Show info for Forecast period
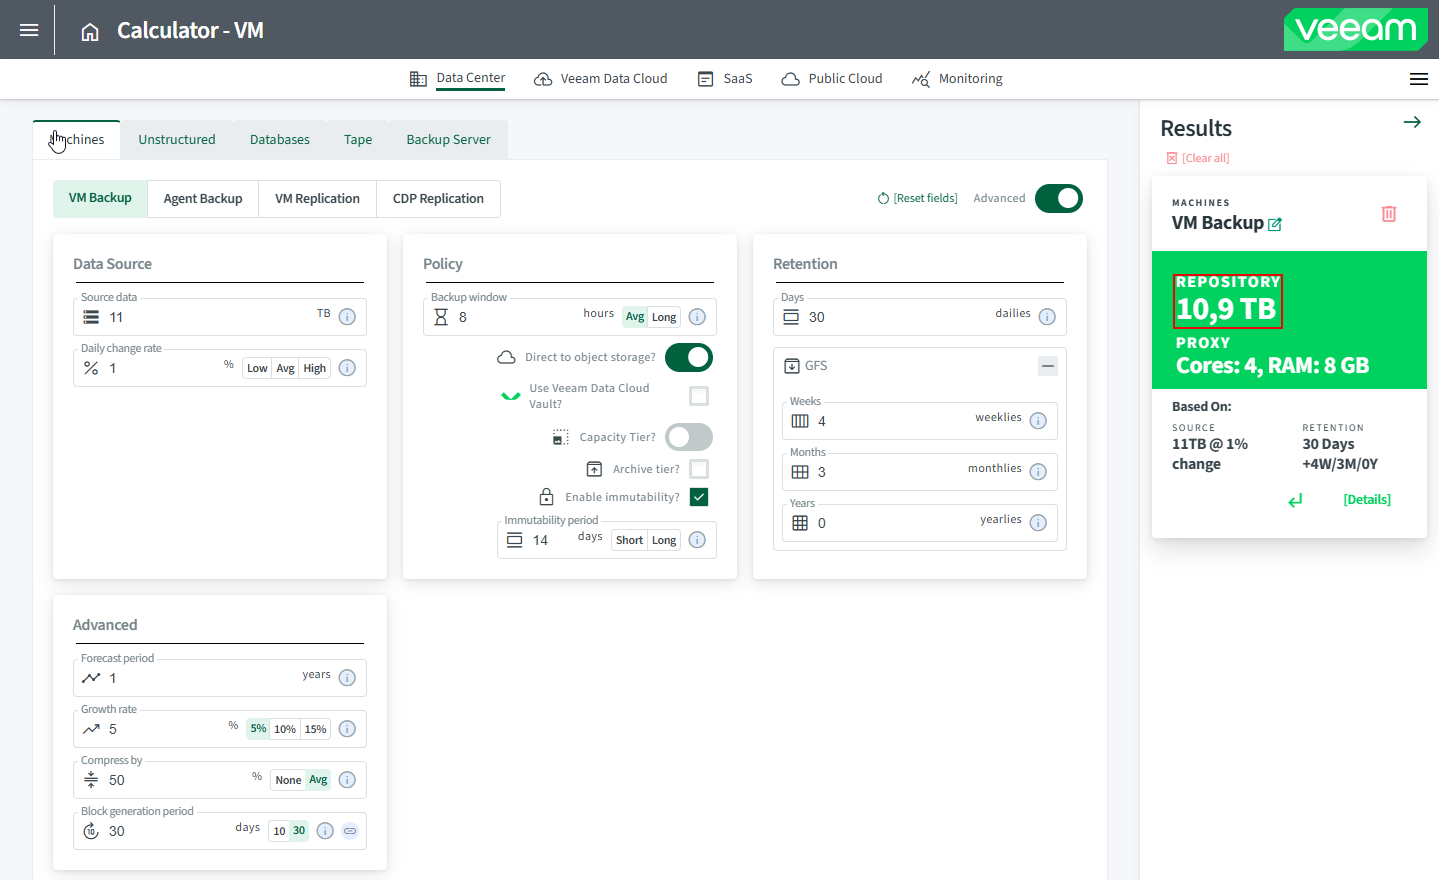This screenshot has width=1439, height=880. 347,678
